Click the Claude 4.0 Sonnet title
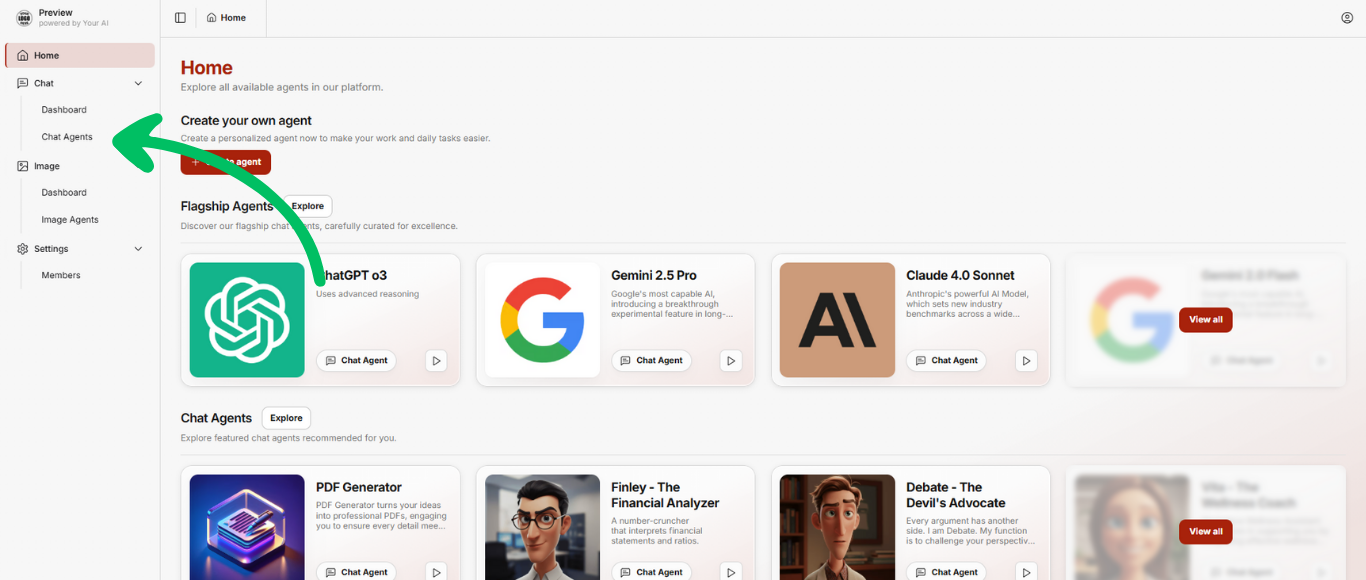 960,275
